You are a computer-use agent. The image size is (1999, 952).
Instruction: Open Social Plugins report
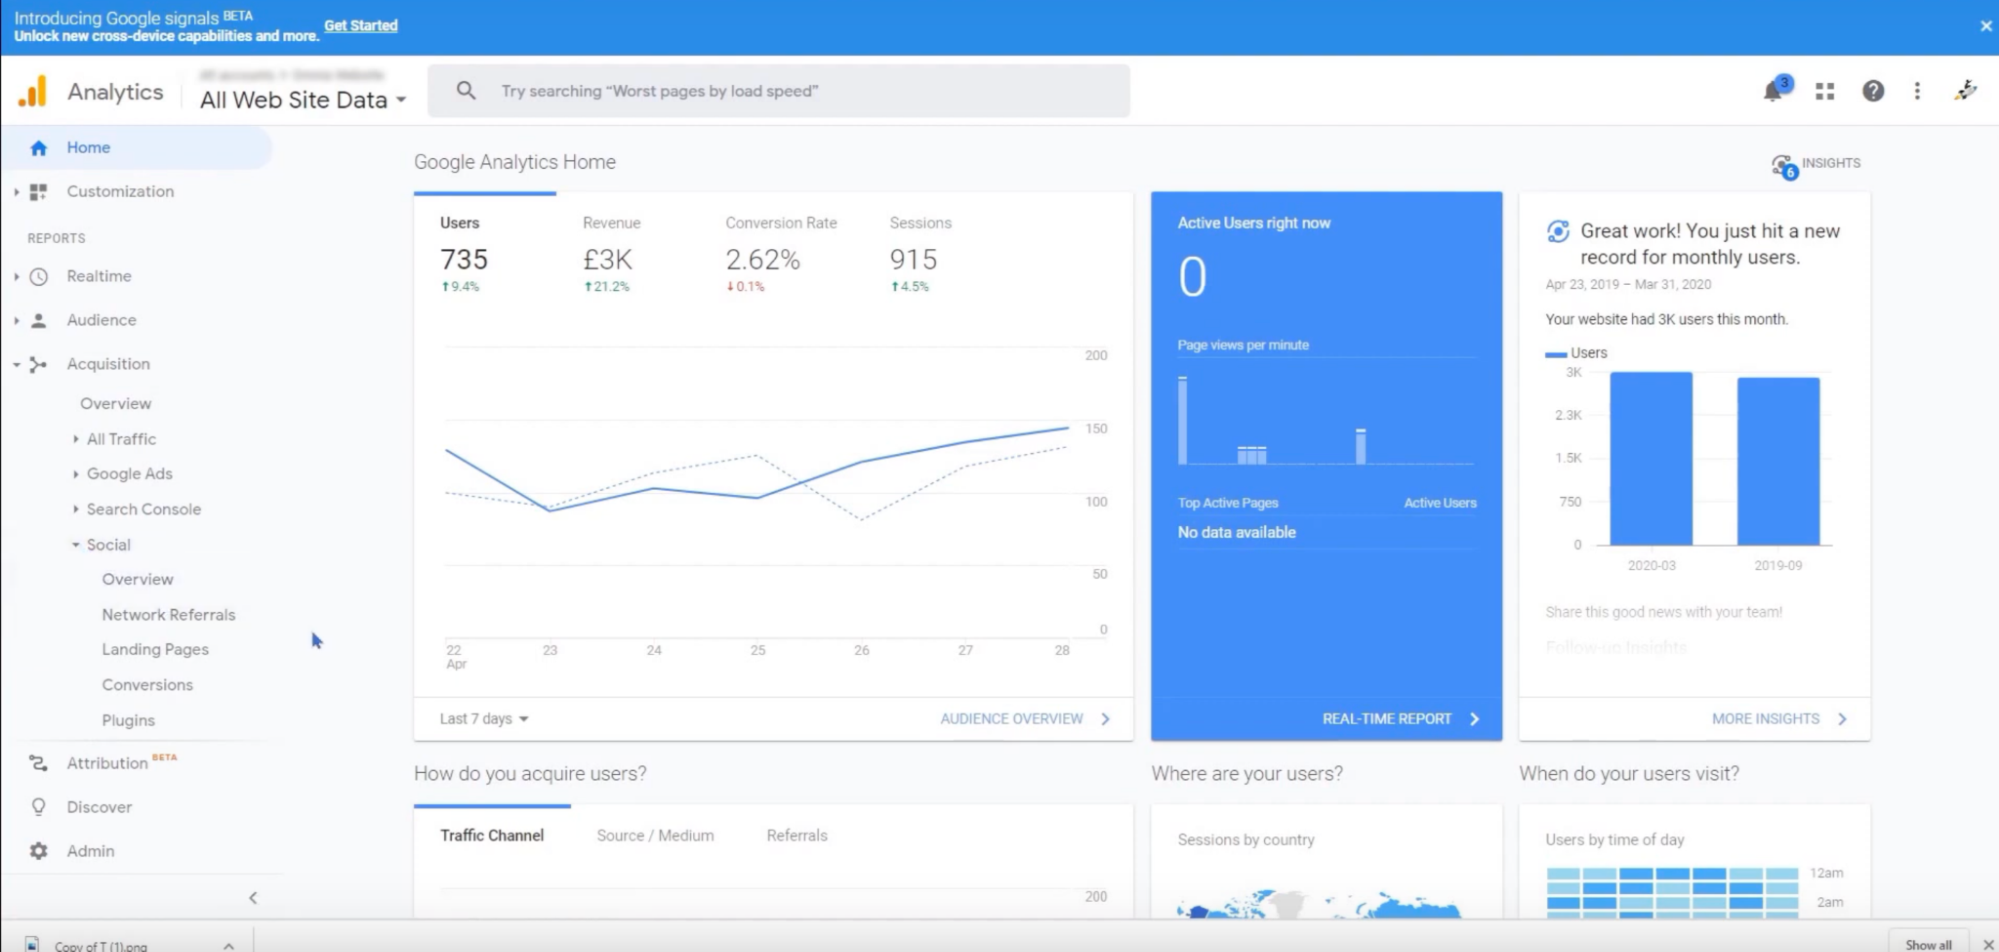128,721
